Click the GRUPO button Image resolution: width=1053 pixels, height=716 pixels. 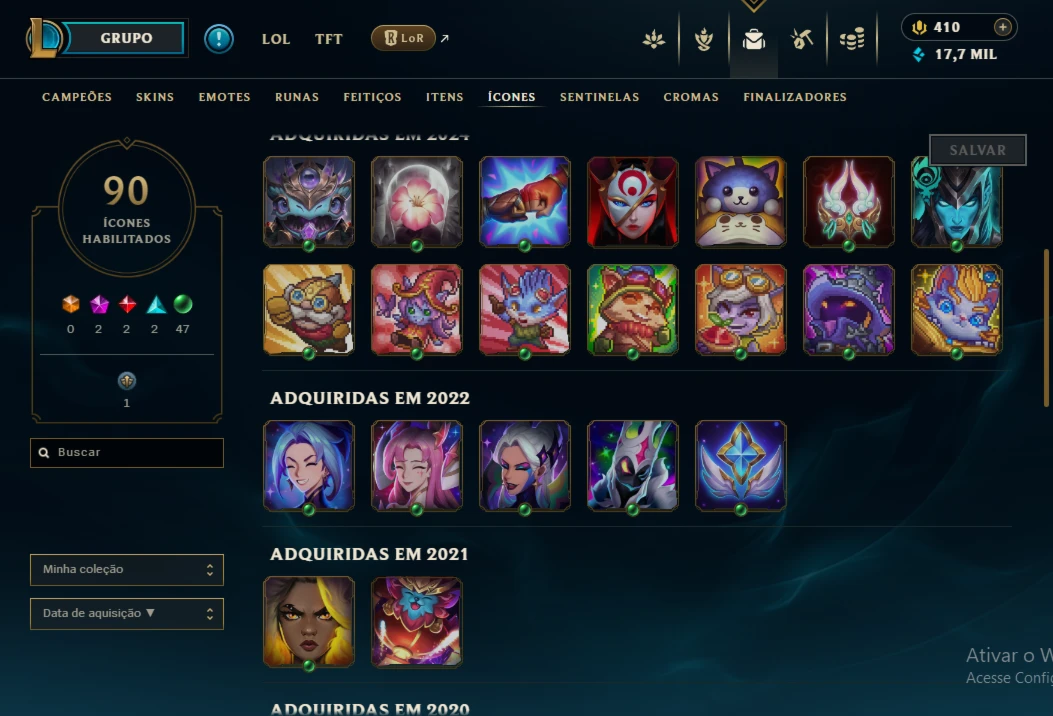(125, 38)
